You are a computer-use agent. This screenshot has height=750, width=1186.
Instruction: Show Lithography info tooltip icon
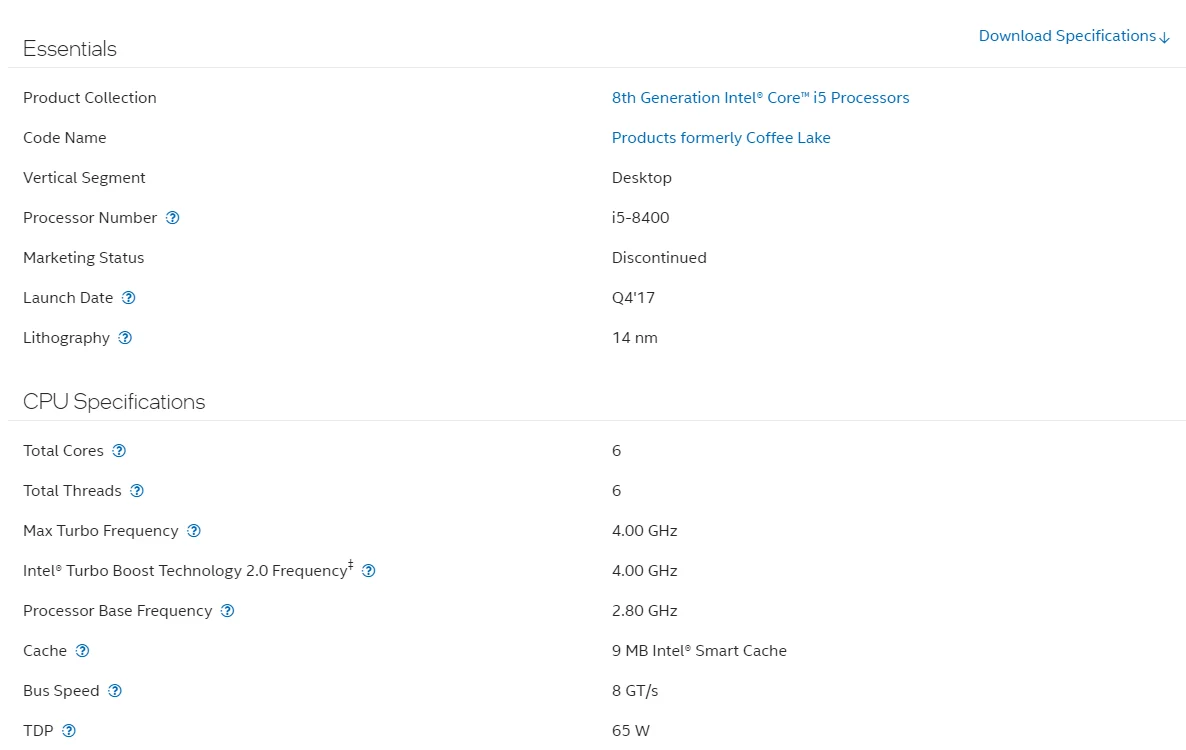click(126, 338)
